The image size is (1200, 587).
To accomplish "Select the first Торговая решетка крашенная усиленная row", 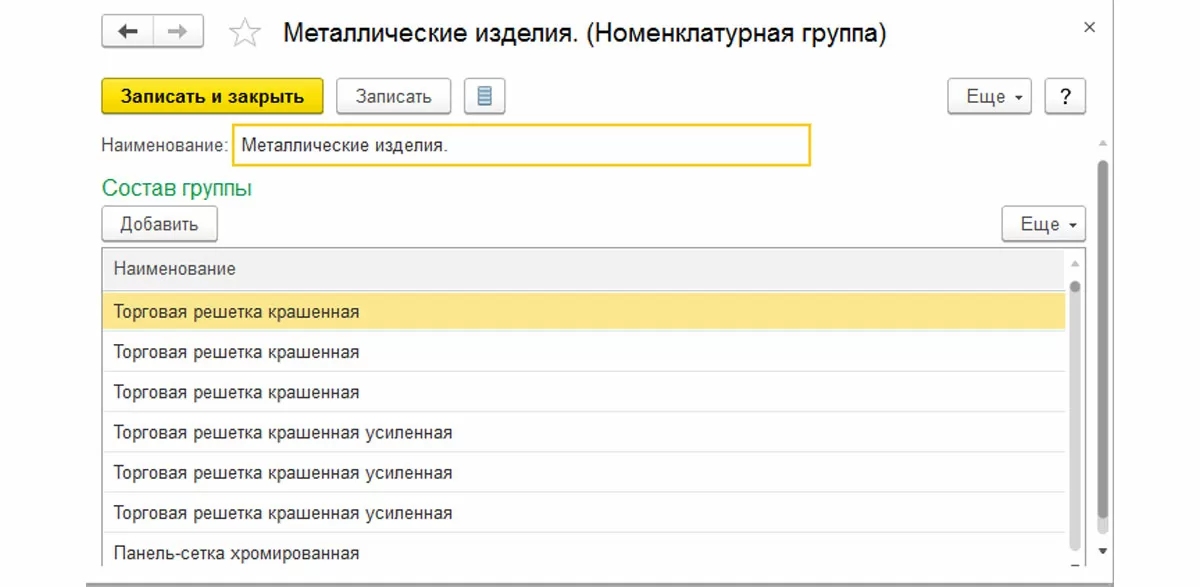I will (x=283, y=433).
